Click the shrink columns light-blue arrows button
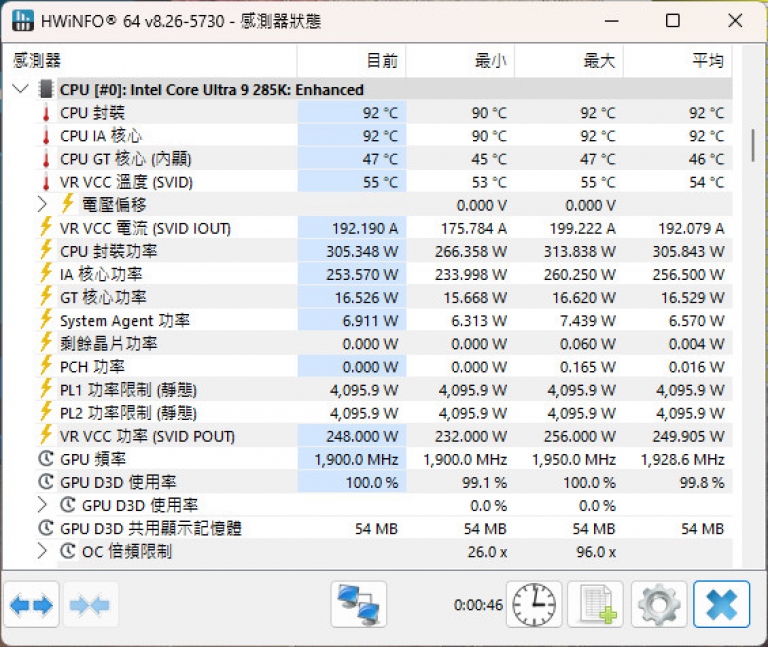 (90, 605)
